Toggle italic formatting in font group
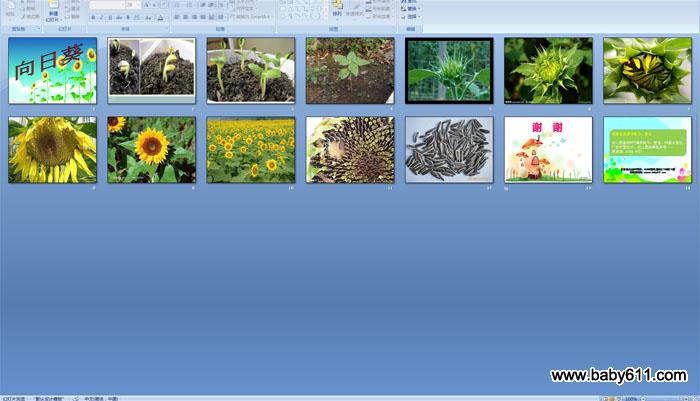 (x=100, y=17)
